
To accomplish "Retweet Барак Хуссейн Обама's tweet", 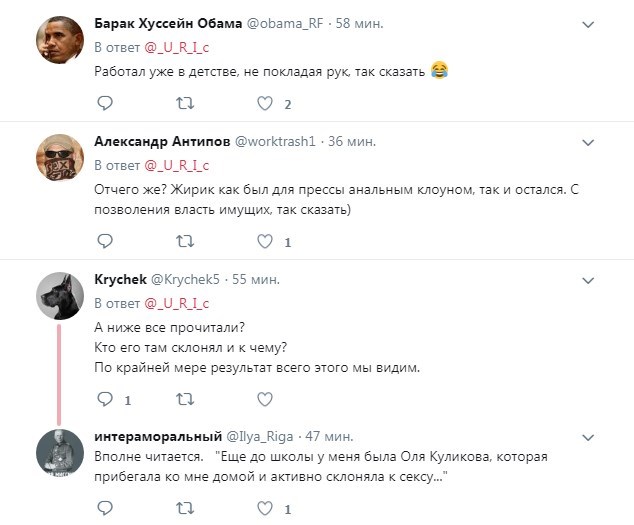I will (x=185, y=103).
